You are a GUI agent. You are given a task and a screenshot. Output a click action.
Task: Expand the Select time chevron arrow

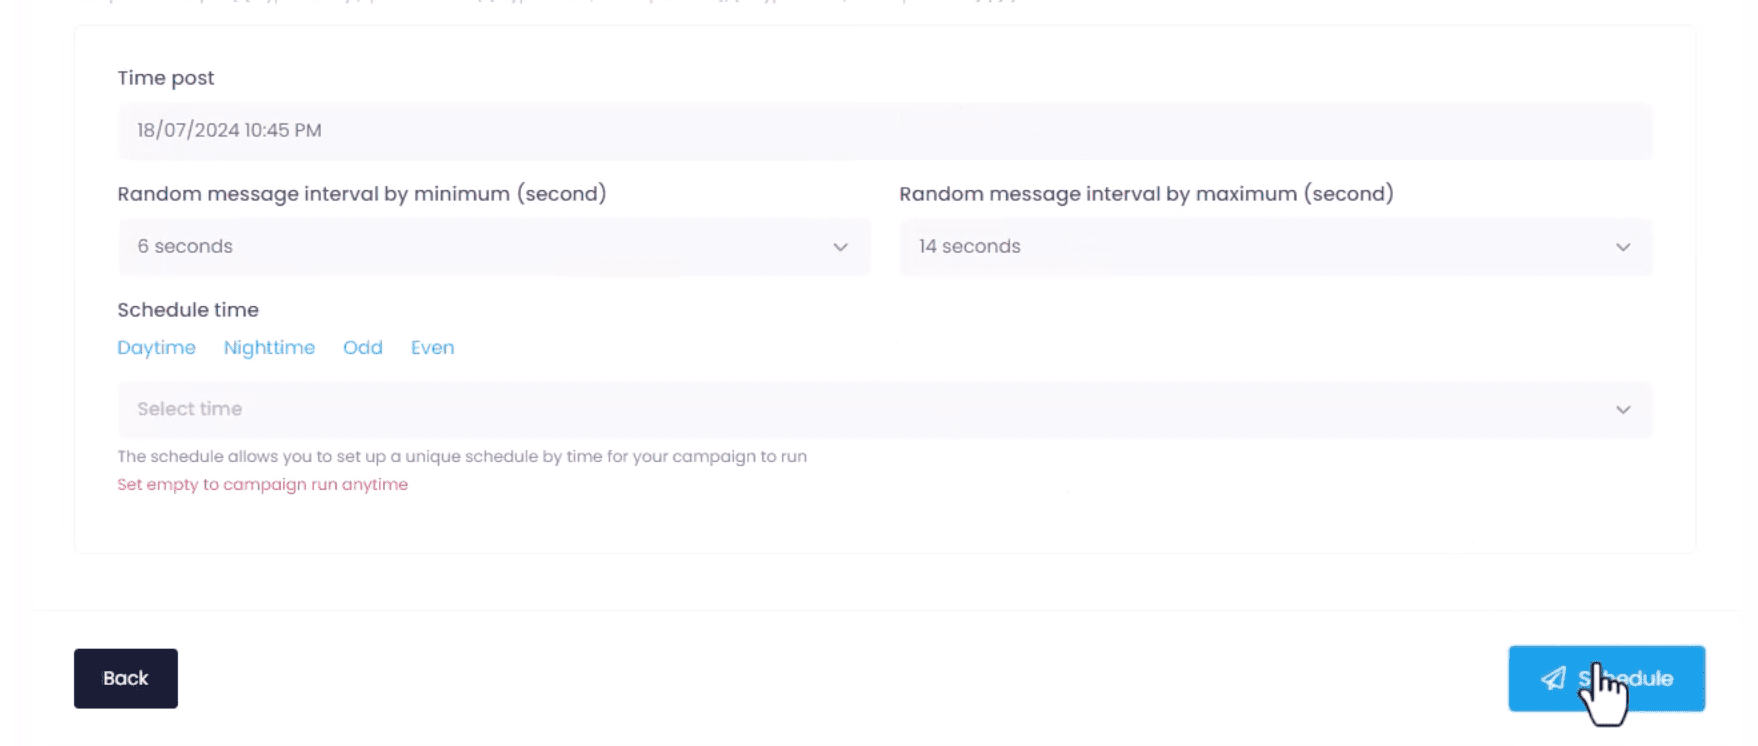[x=1622, y=410]
